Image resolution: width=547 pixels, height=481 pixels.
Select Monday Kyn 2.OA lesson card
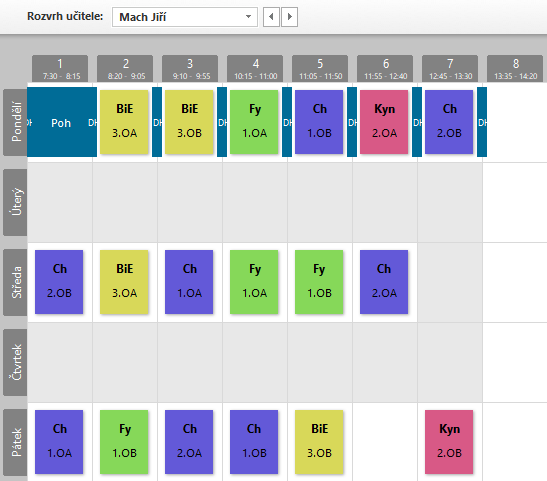384,122
